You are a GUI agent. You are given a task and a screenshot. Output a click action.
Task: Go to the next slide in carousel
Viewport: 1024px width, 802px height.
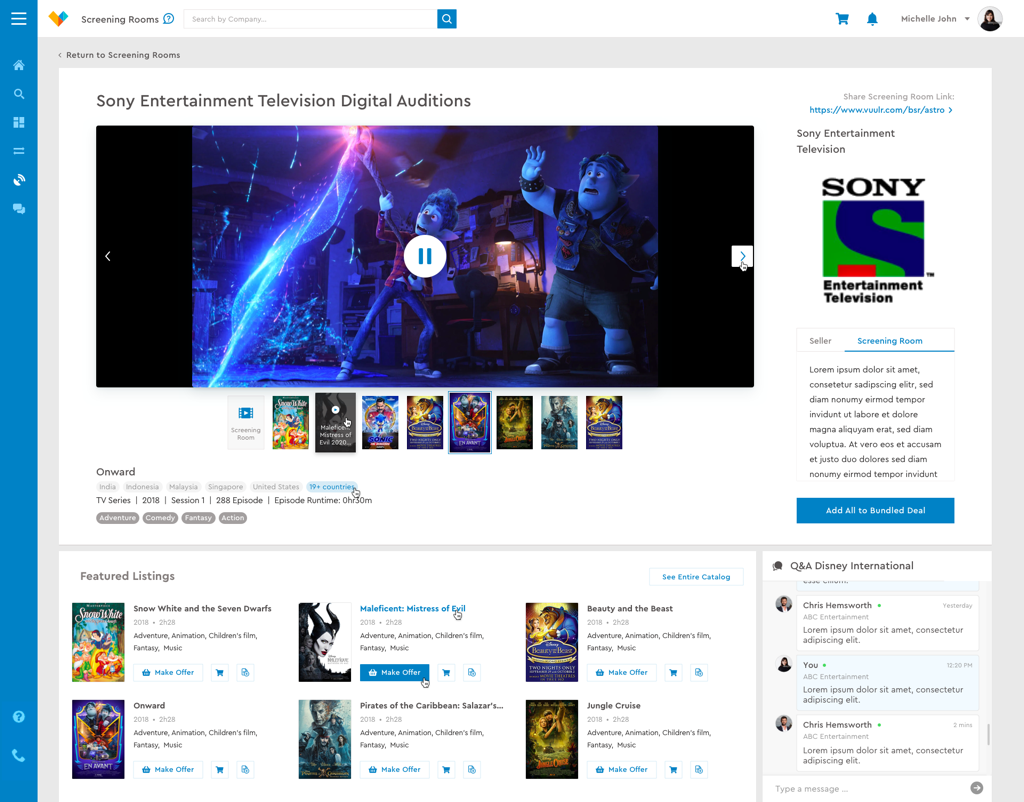741,257
